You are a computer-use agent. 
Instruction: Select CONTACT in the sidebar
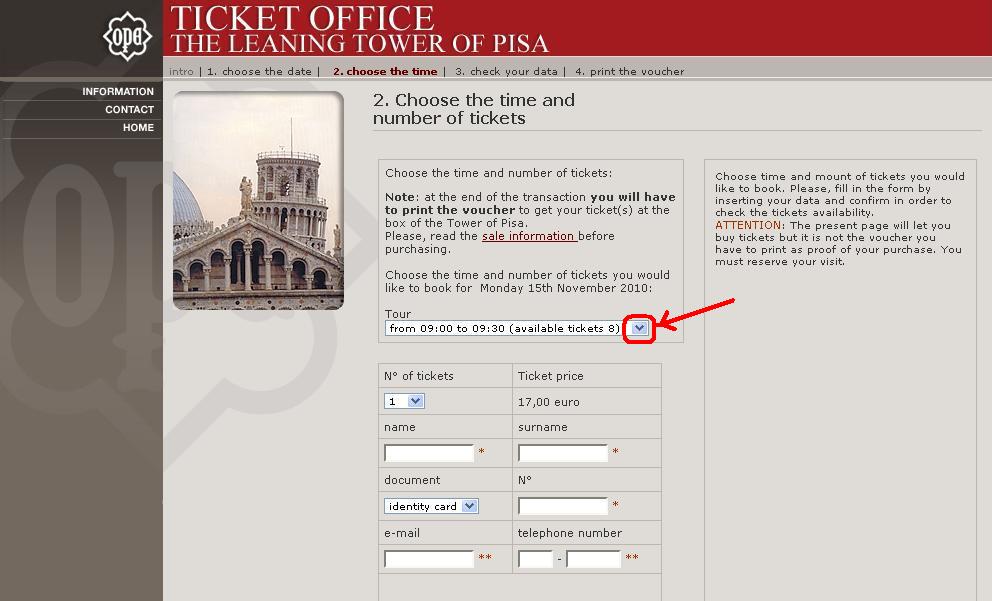(129, 110)
